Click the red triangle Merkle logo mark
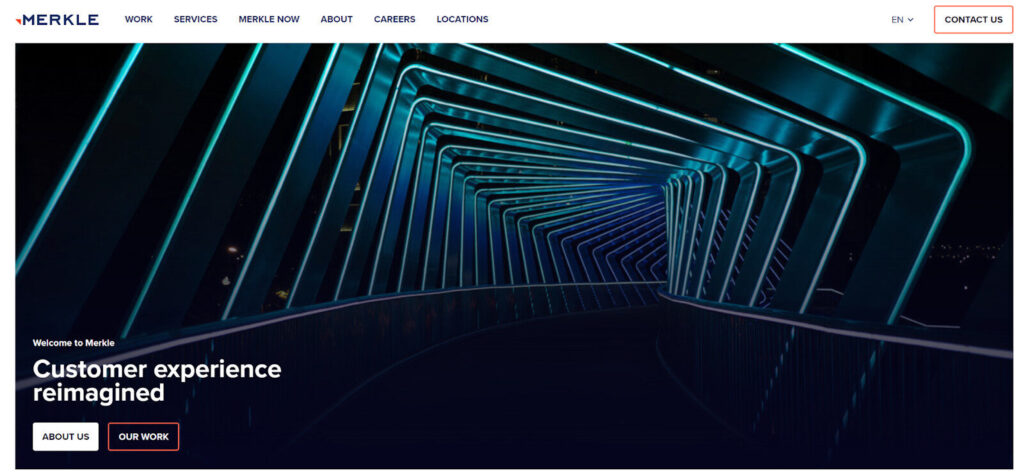The height and width of the screenshot is (475, 1024). [x=19, y=20]
